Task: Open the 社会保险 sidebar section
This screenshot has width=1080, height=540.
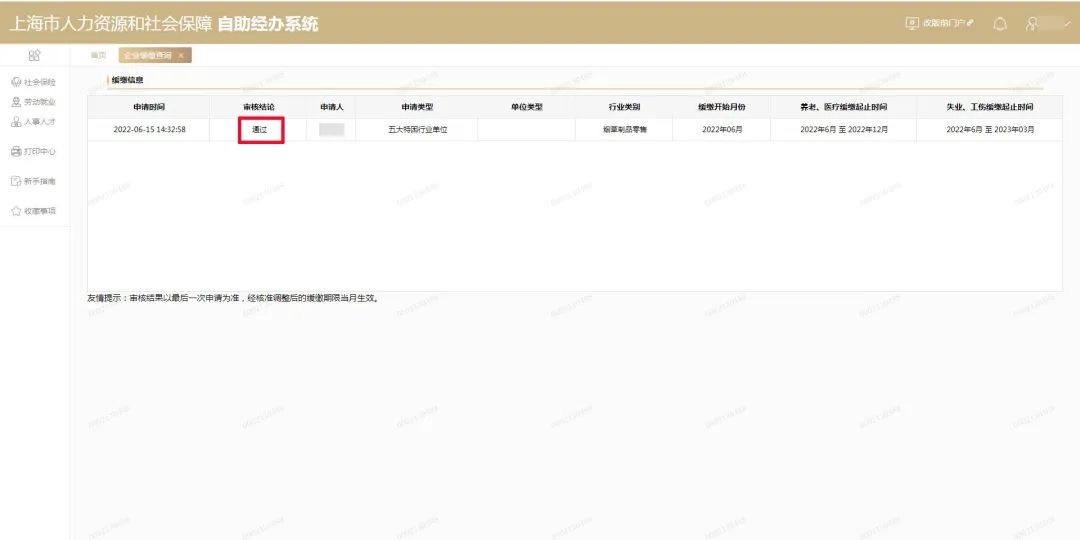Action: (x=34, y=82)
